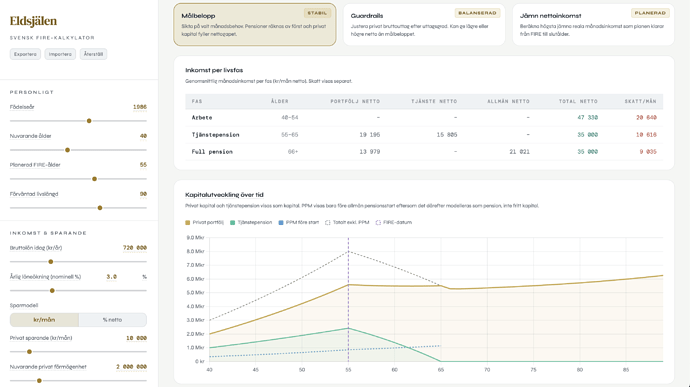Edit the förmögenhet value 2 000 000

pos(131,367)
